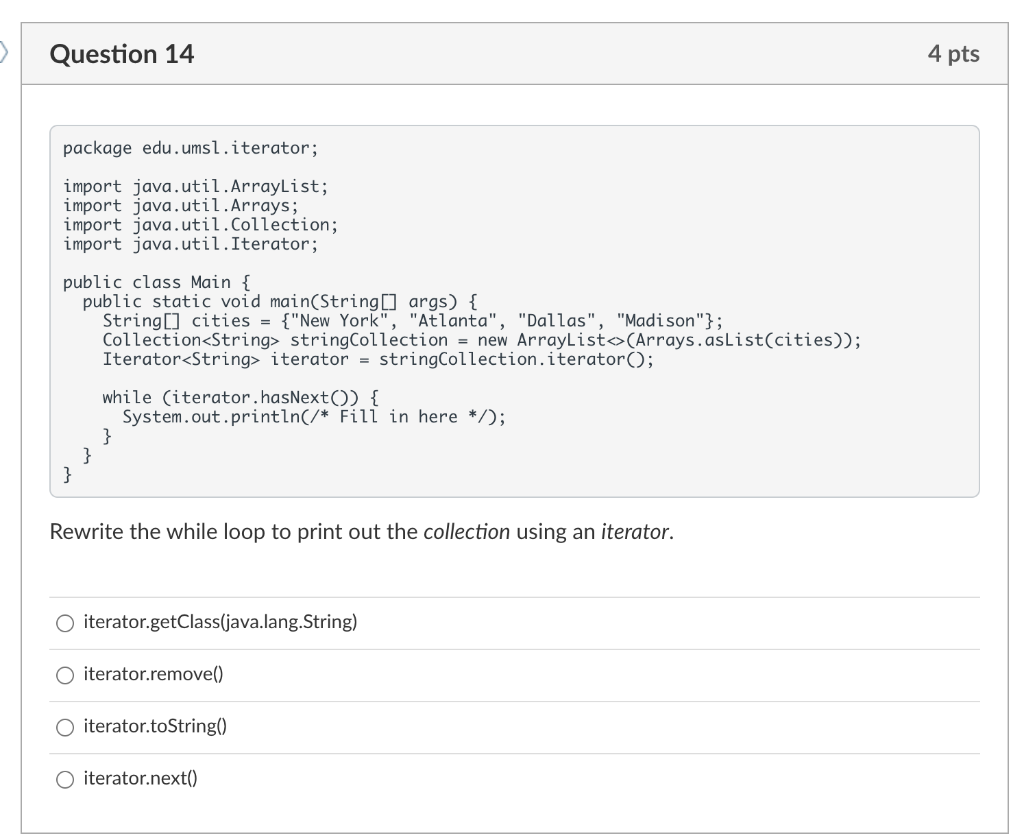1024x838 pixels.
Task: Select the iterator.getClass(java.lang.String) radio button
Action: pos(65,622)
